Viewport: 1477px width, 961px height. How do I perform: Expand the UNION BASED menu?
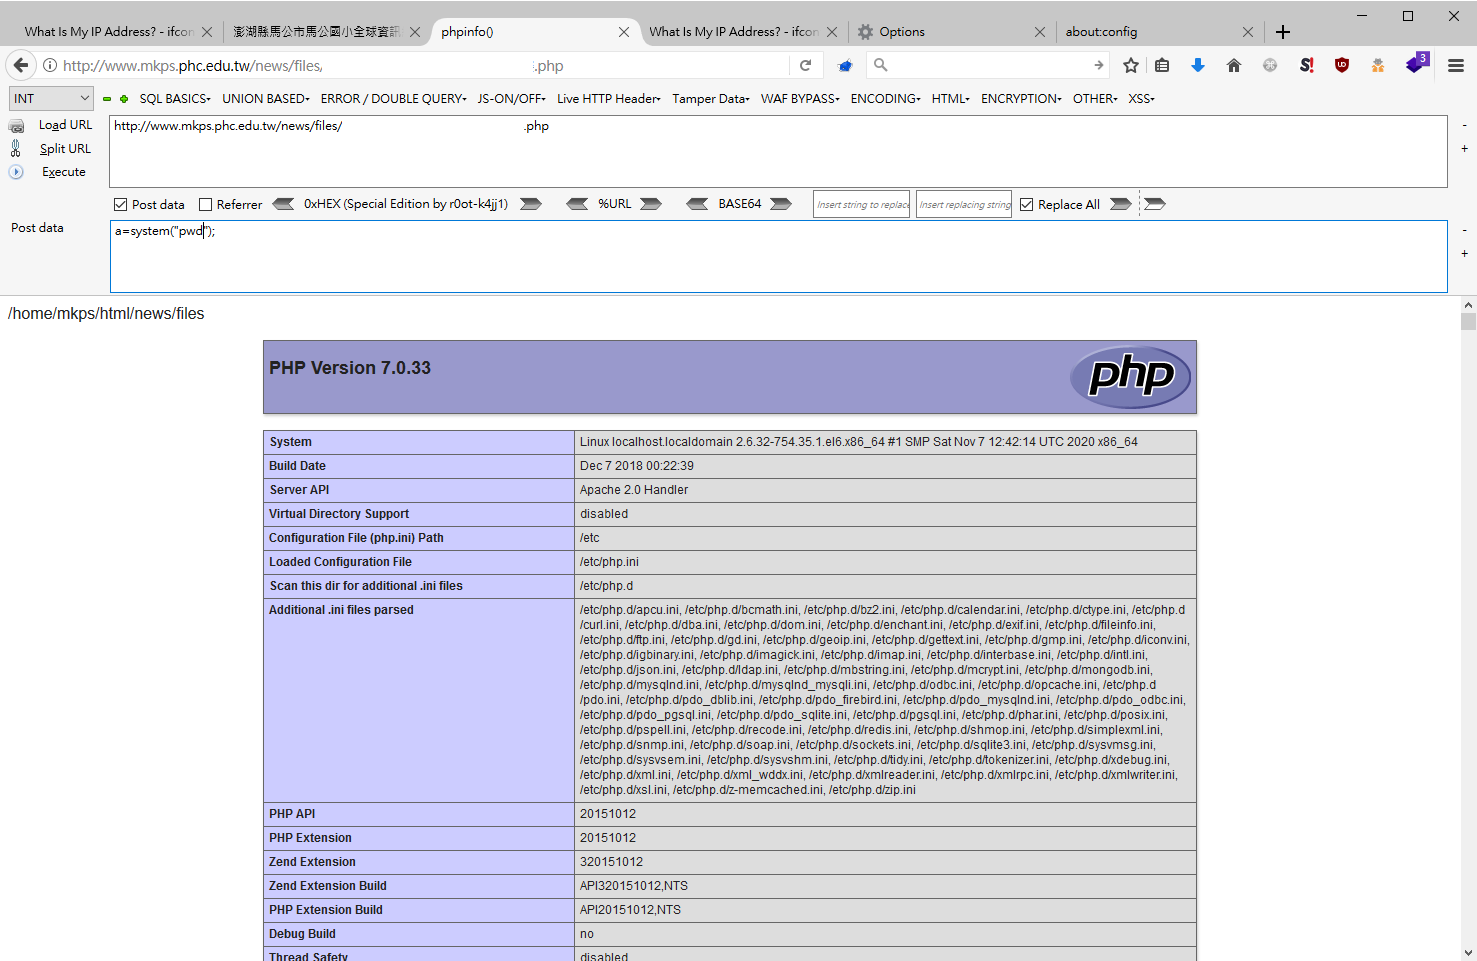[266, 99]
